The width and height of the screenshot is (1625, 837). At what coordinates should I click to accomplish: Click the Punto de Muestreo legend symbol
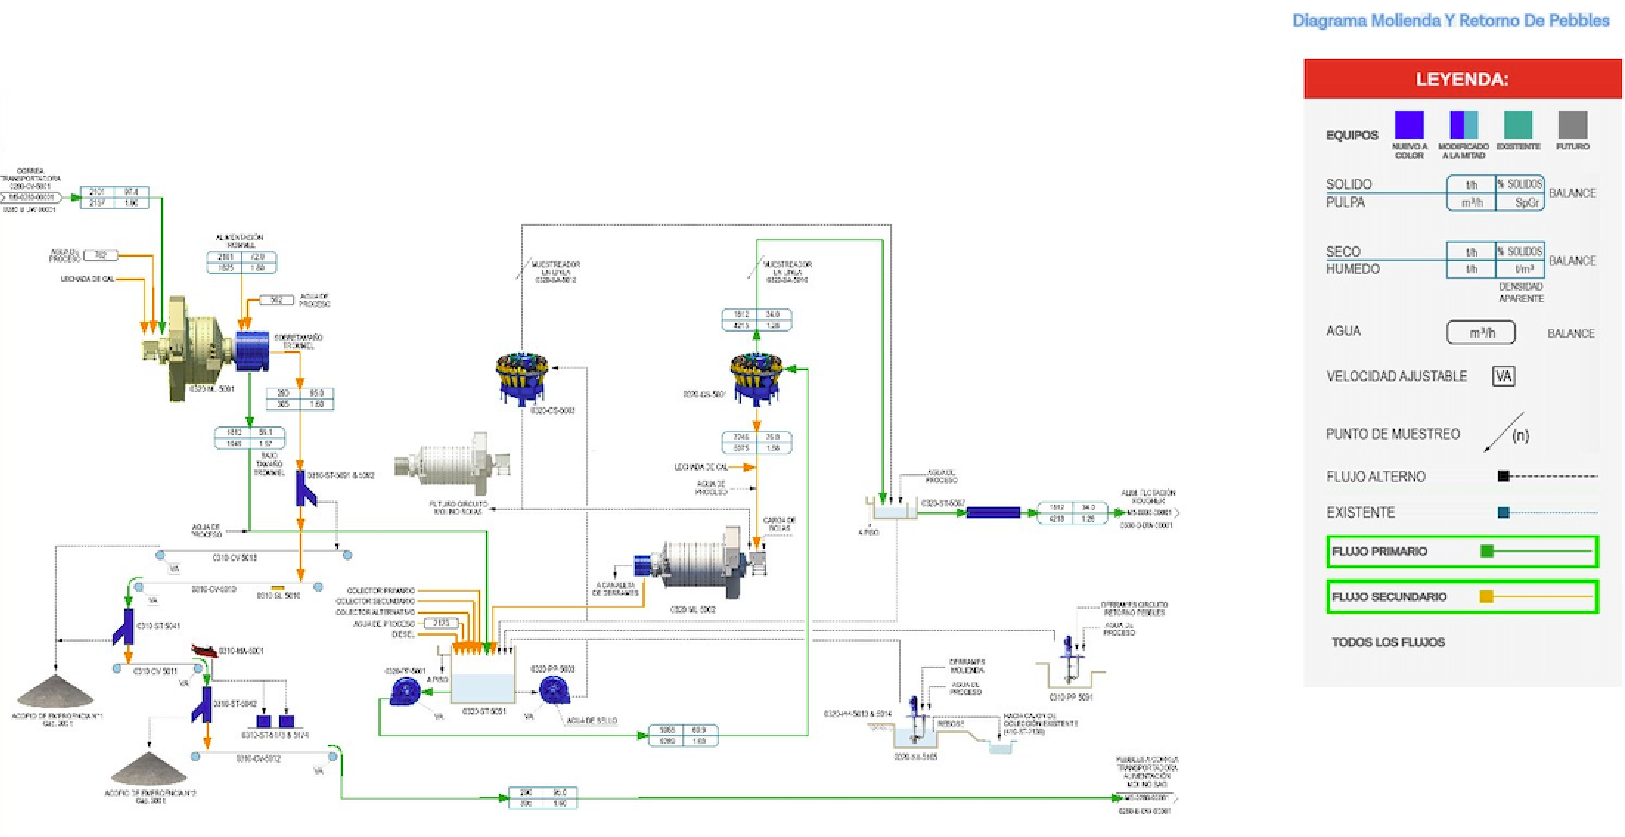pyautogui.click(x=1507, y=434)
